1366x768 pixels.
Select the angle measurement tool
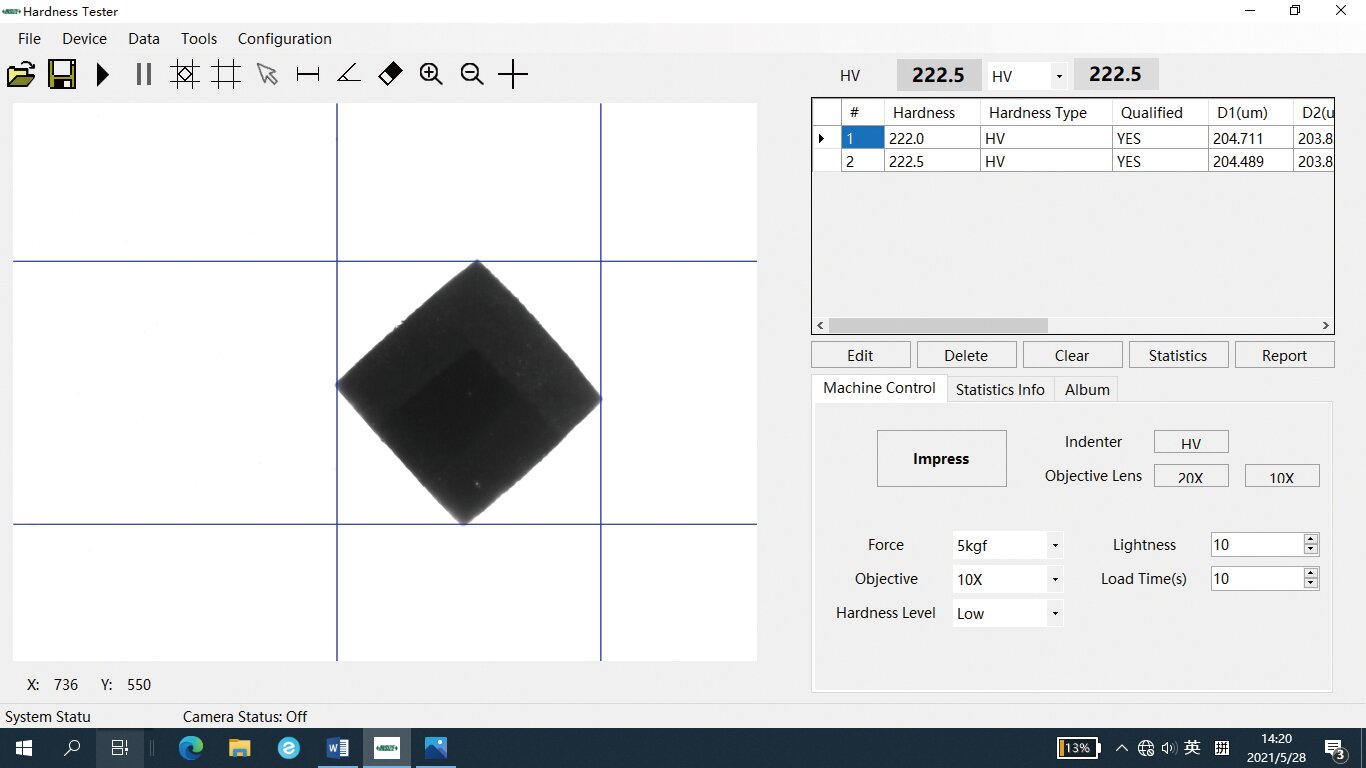[349, 74]
